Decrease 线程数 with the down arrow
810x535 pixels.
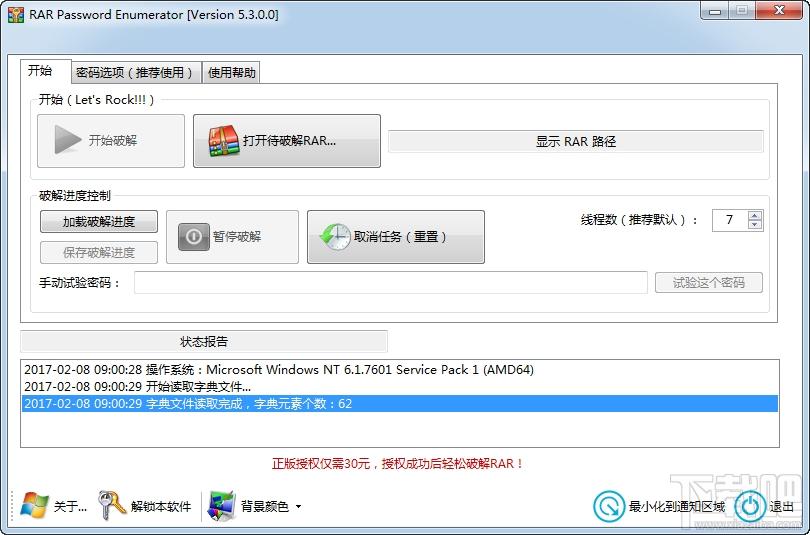pos(755,225)
